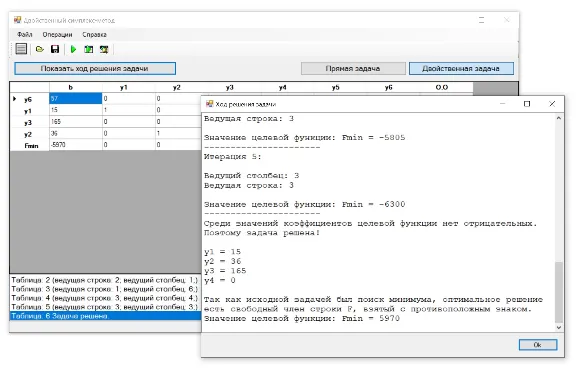Screen dimensions: 576x370
Task: Click the scroll up arrow in solution log
Action: pos(559,118)
